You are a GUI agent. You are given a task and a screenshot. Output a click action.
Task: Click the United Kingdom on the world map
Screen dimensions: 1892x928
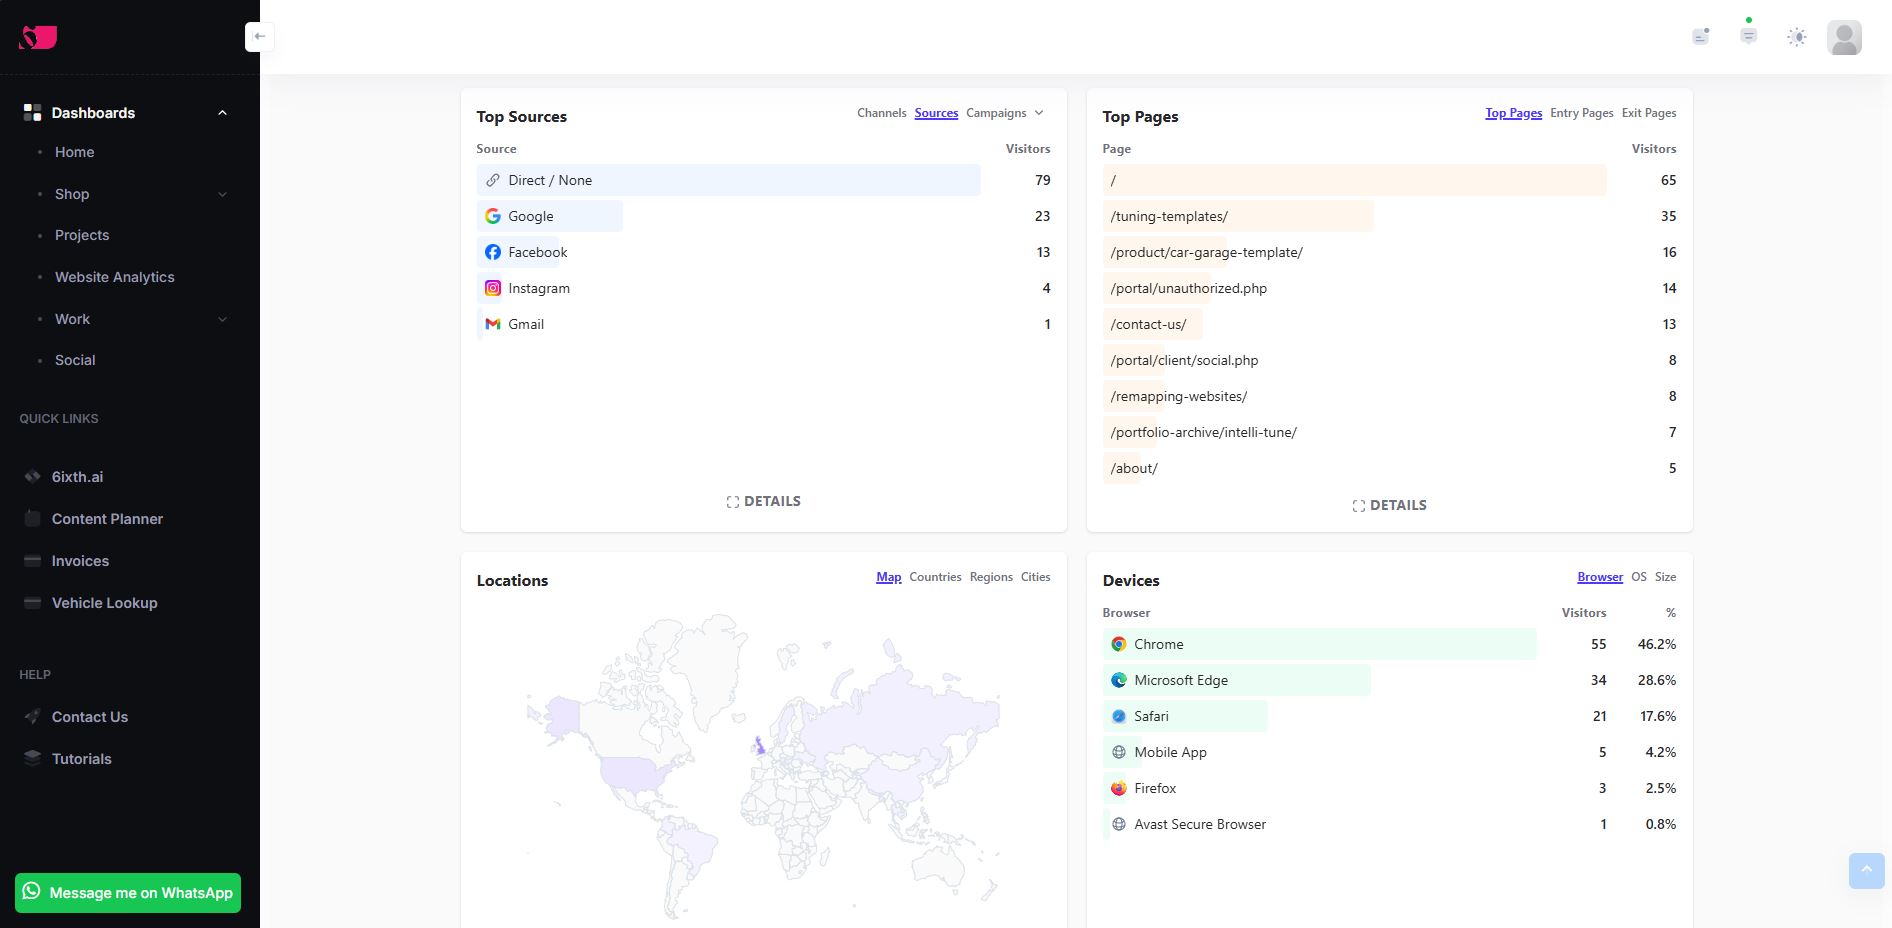click(x=759, y=744)
